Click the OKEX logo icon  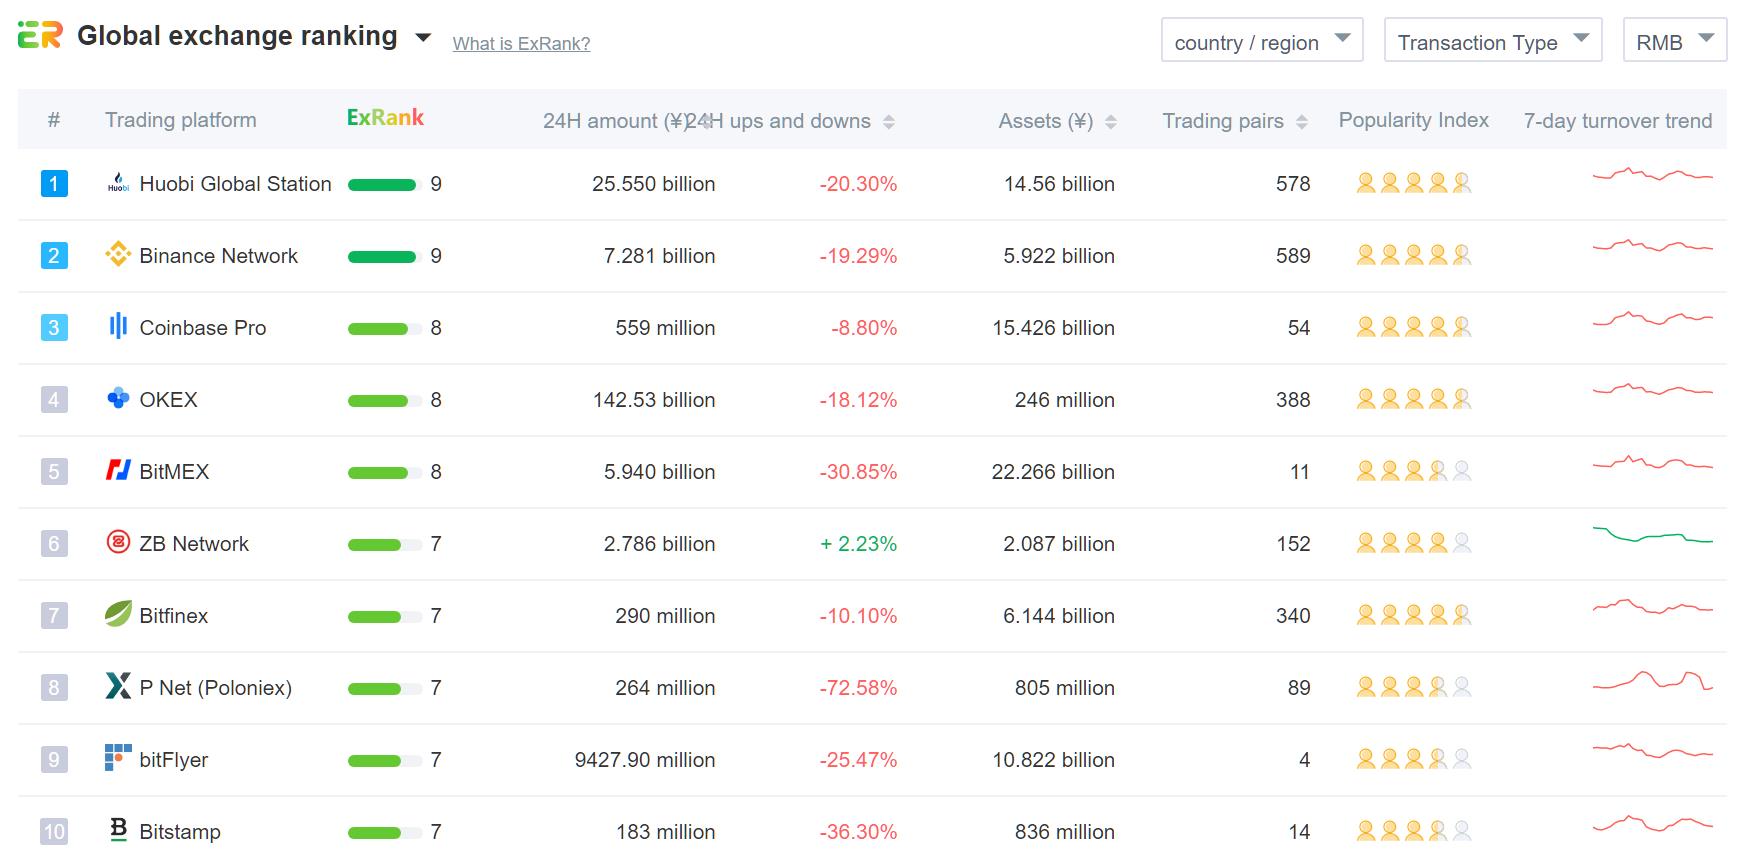pos(118,398)
